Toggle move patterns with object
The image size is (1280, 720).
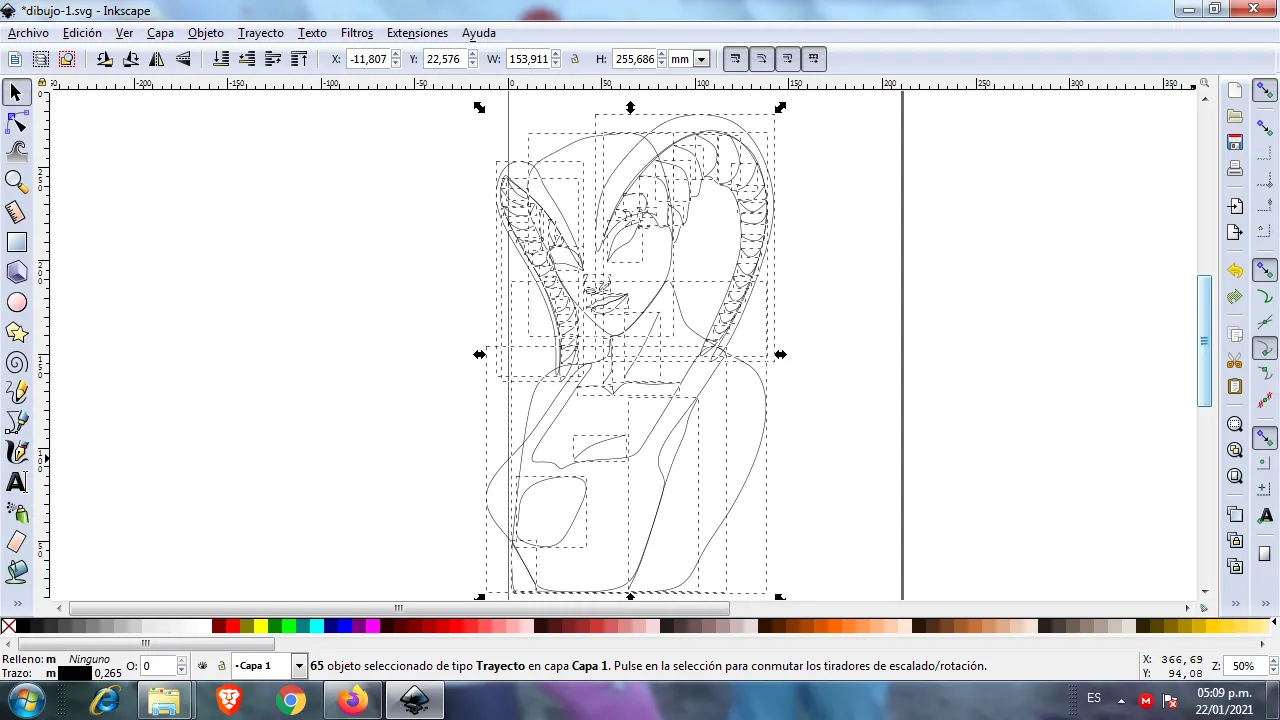[813, 59]
